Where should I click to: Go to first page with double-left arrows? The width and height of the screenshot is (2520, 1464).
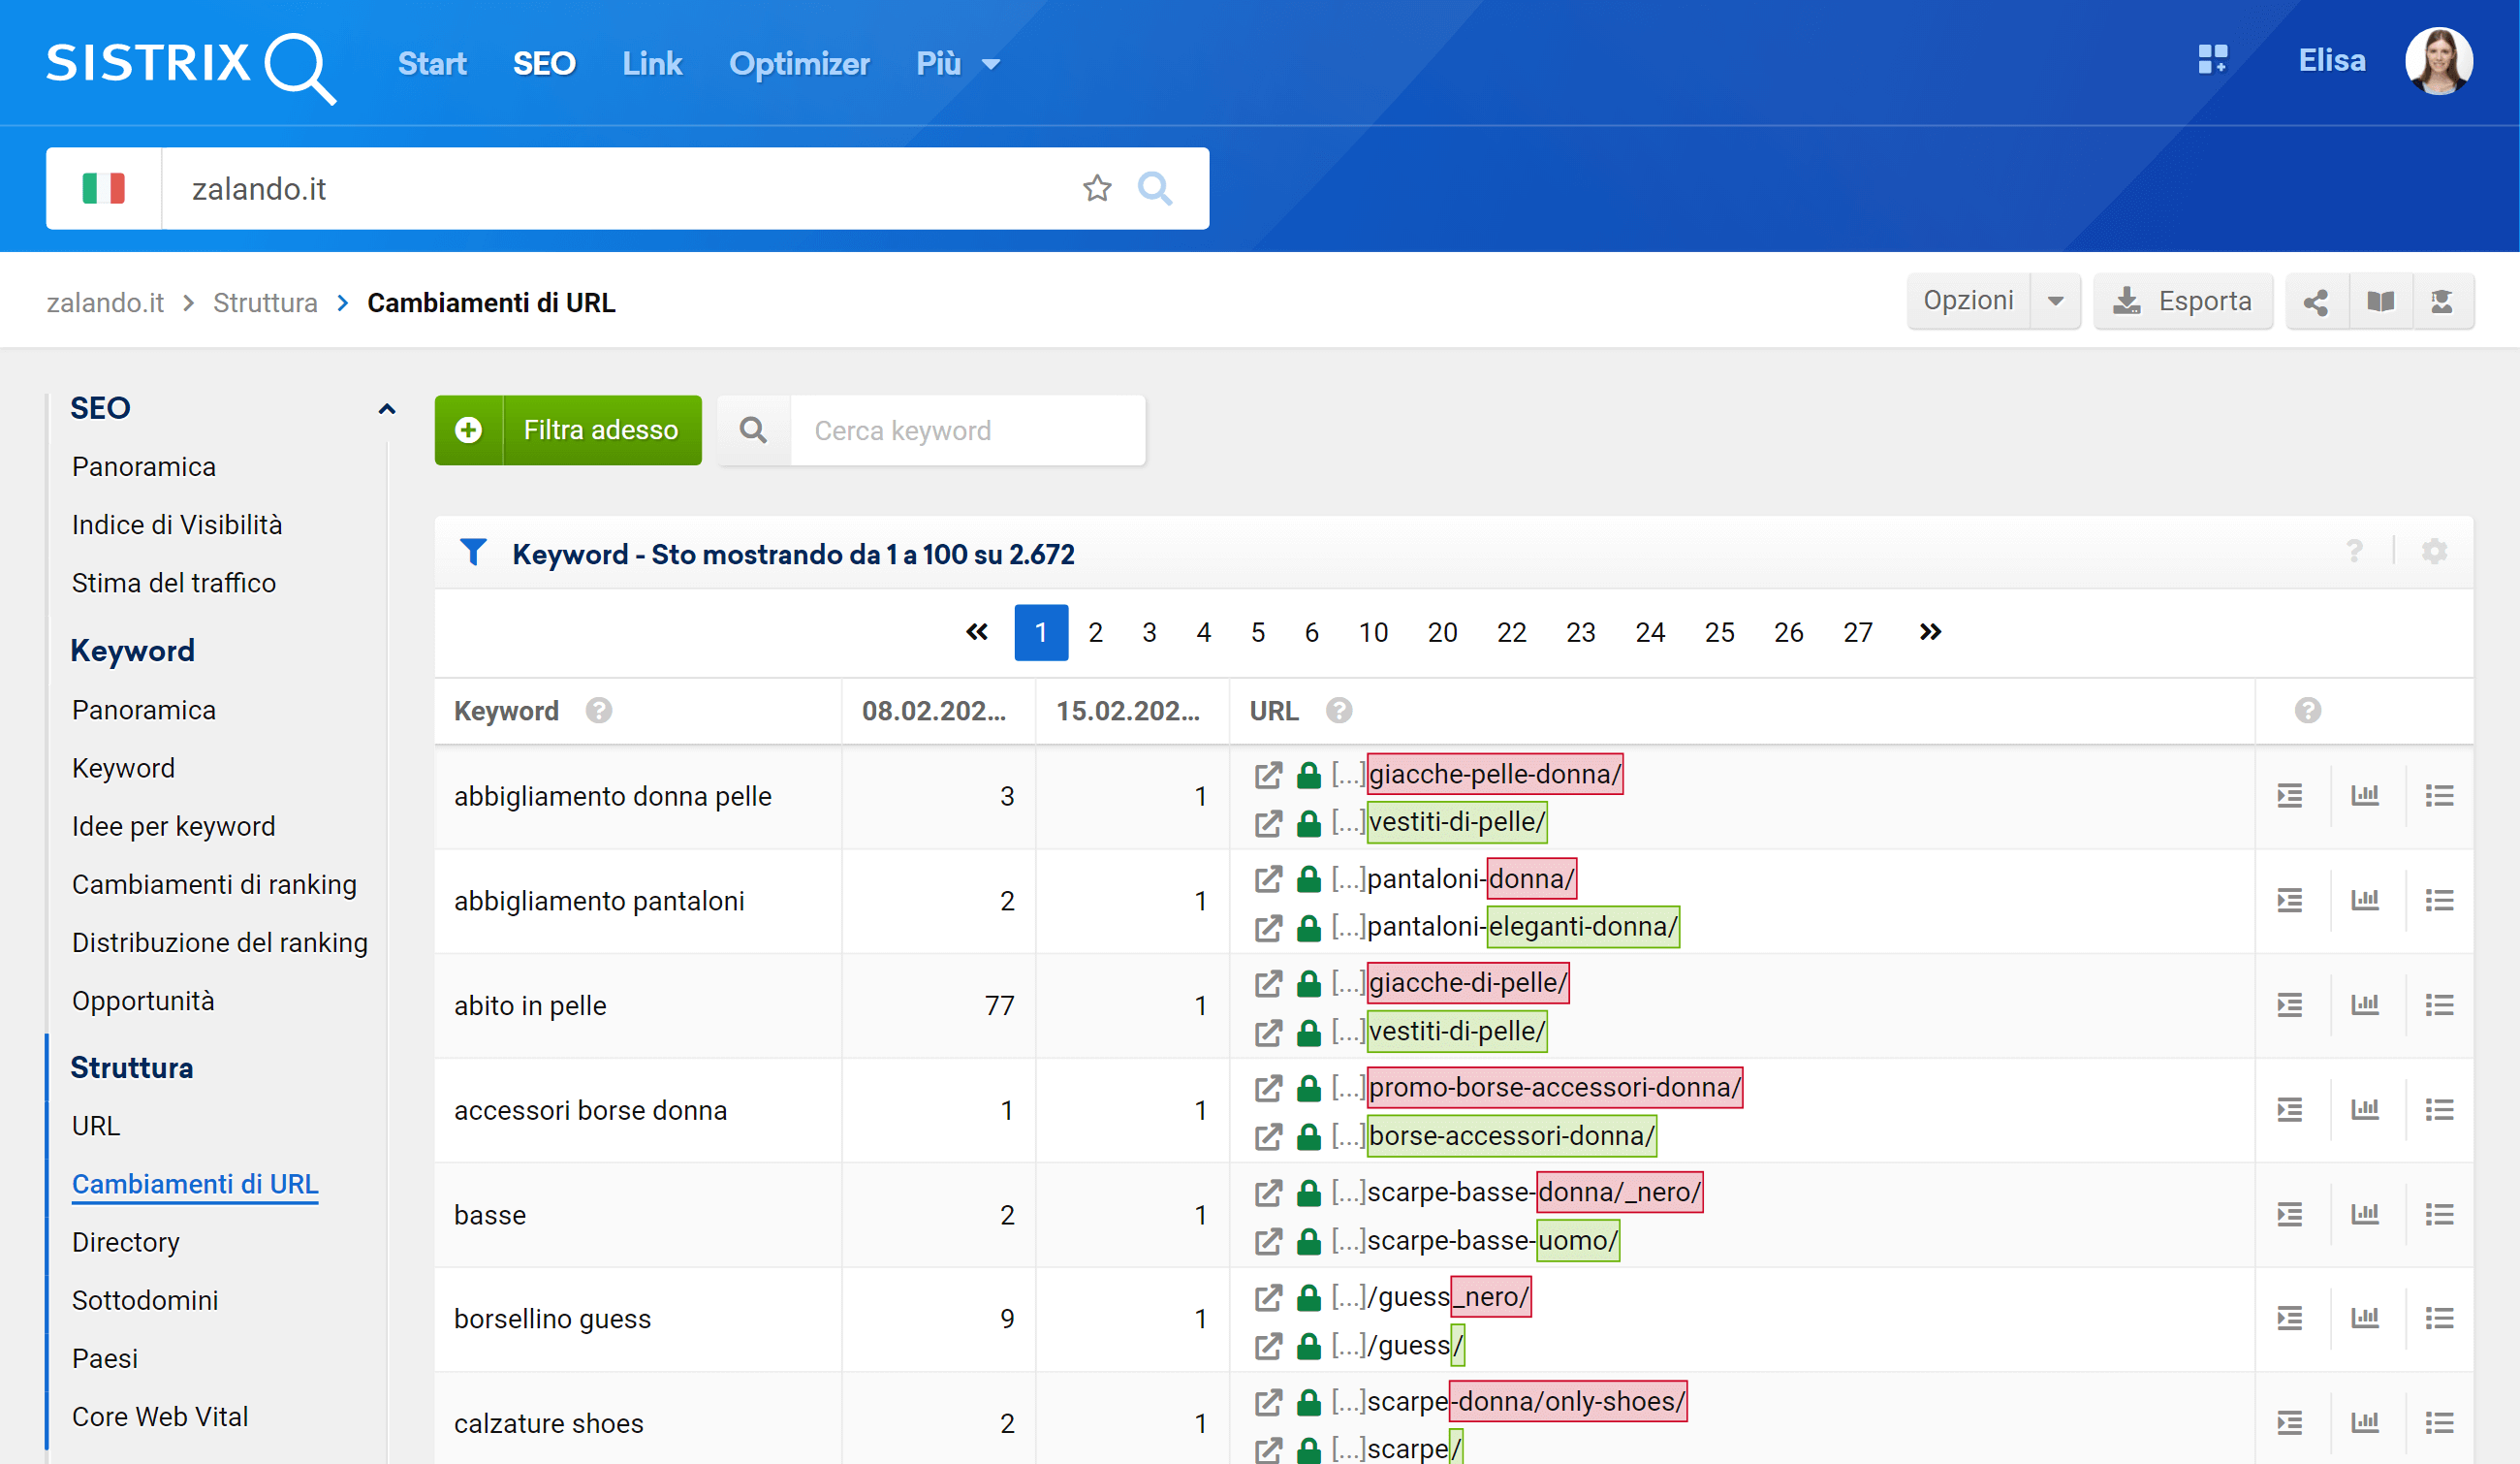click(x=977, y=632)
